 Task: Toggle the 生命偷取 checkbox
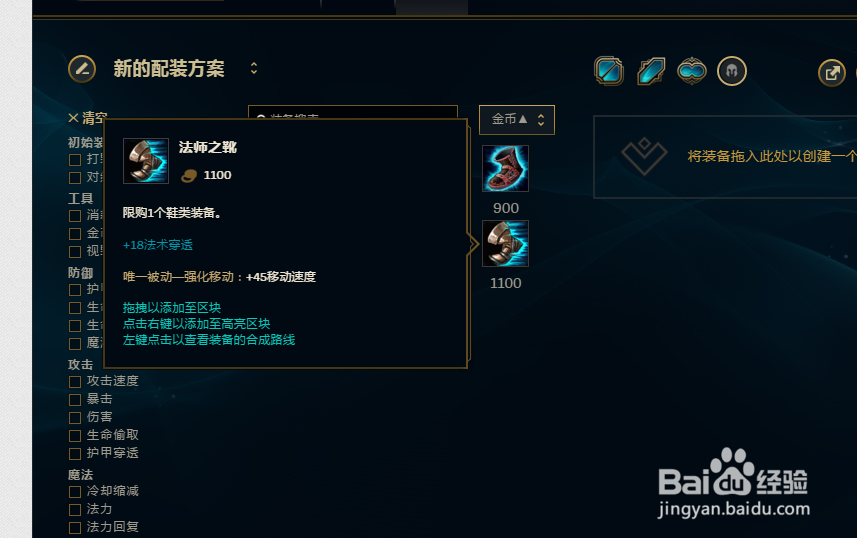pyautogui.click(x=75, y=436)
